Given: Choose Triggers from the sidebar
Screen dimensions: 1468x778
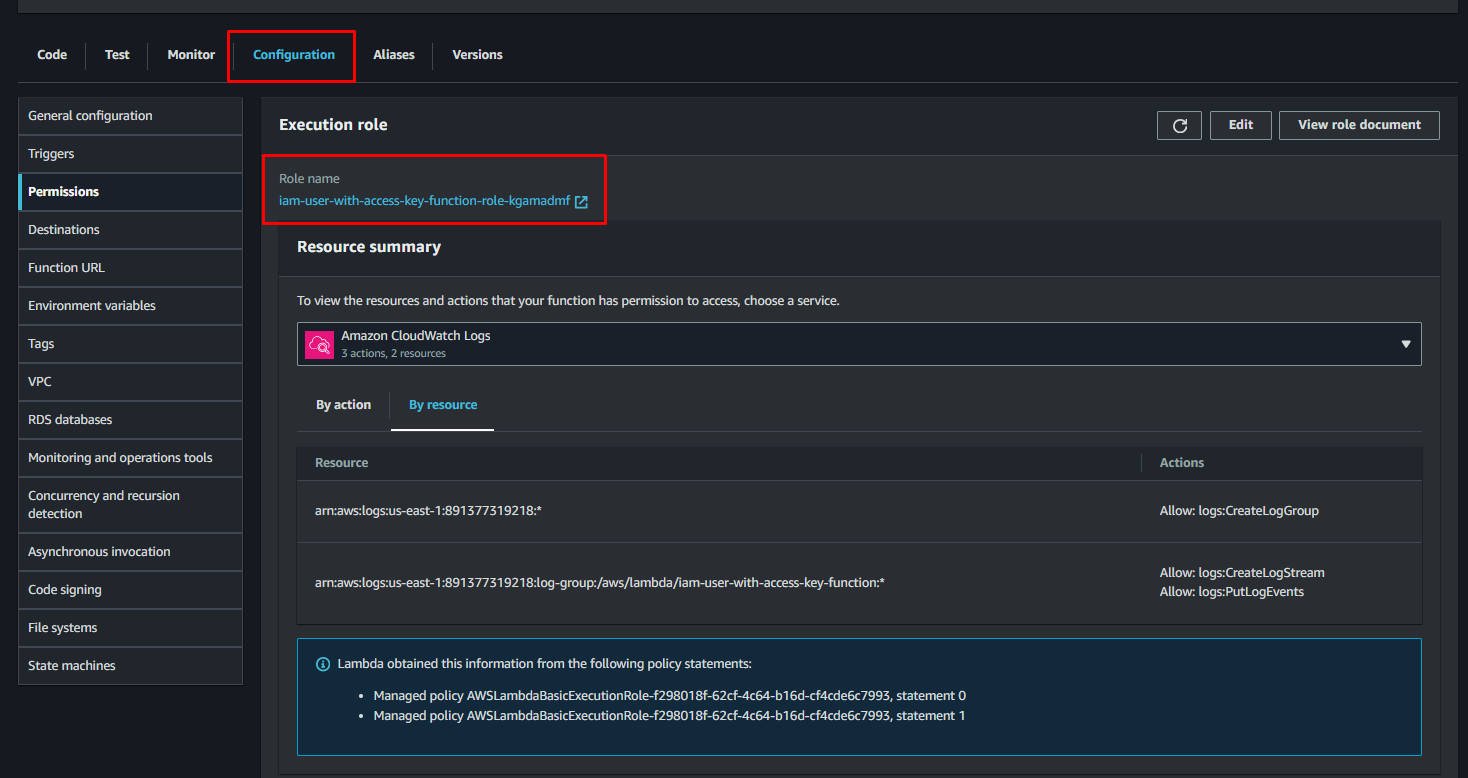Looking at the screenshot, I should coord(51,154).
